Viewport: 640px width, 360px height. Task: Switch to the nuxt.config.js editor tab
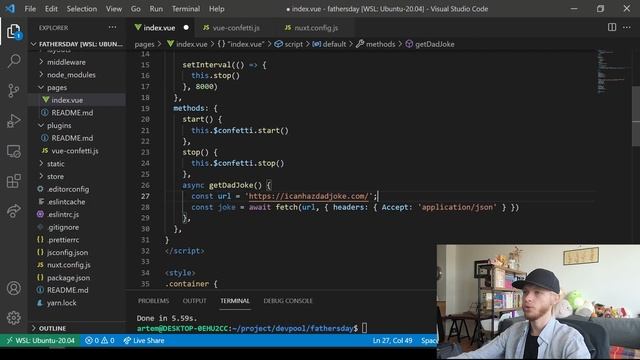(312, 28)
